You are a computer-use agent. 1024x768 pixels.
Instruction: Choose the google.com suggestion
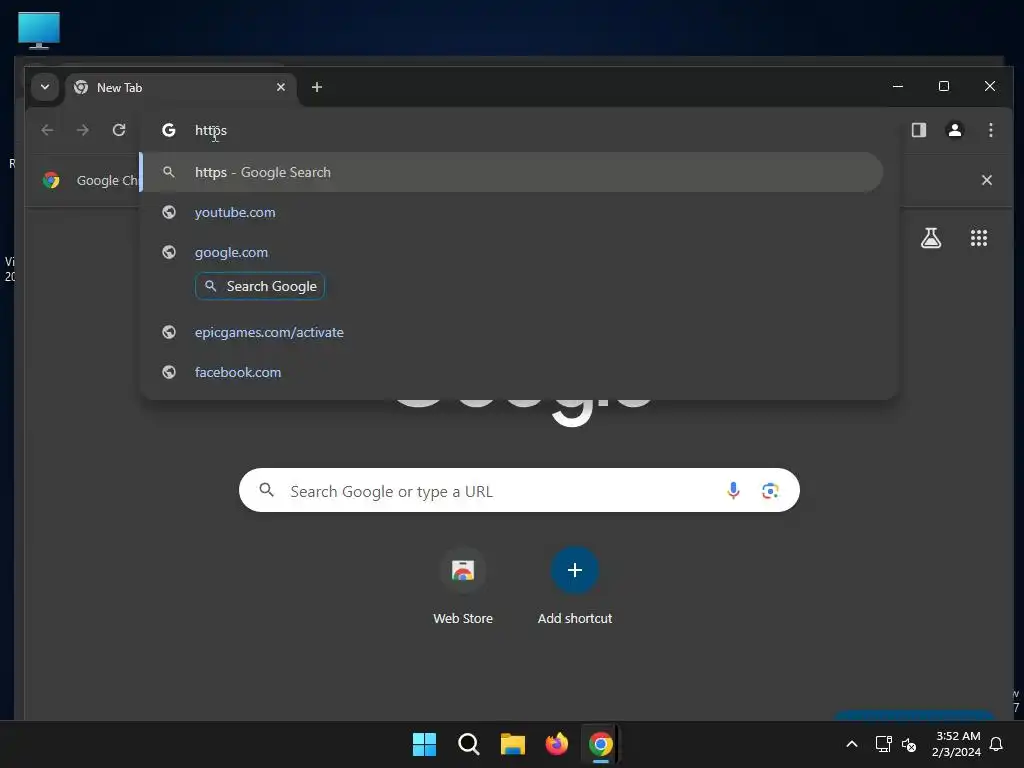pos(512,252)
